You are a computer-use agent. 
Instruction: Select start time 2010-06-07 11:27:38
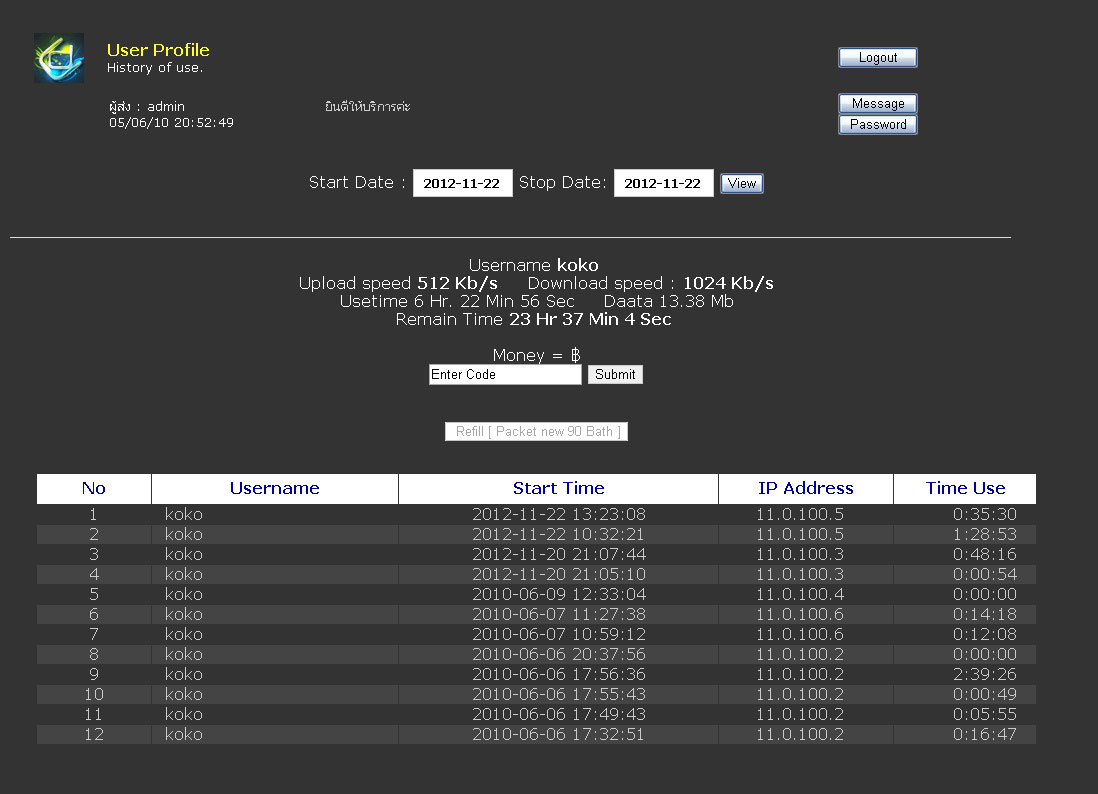[558, 614]
